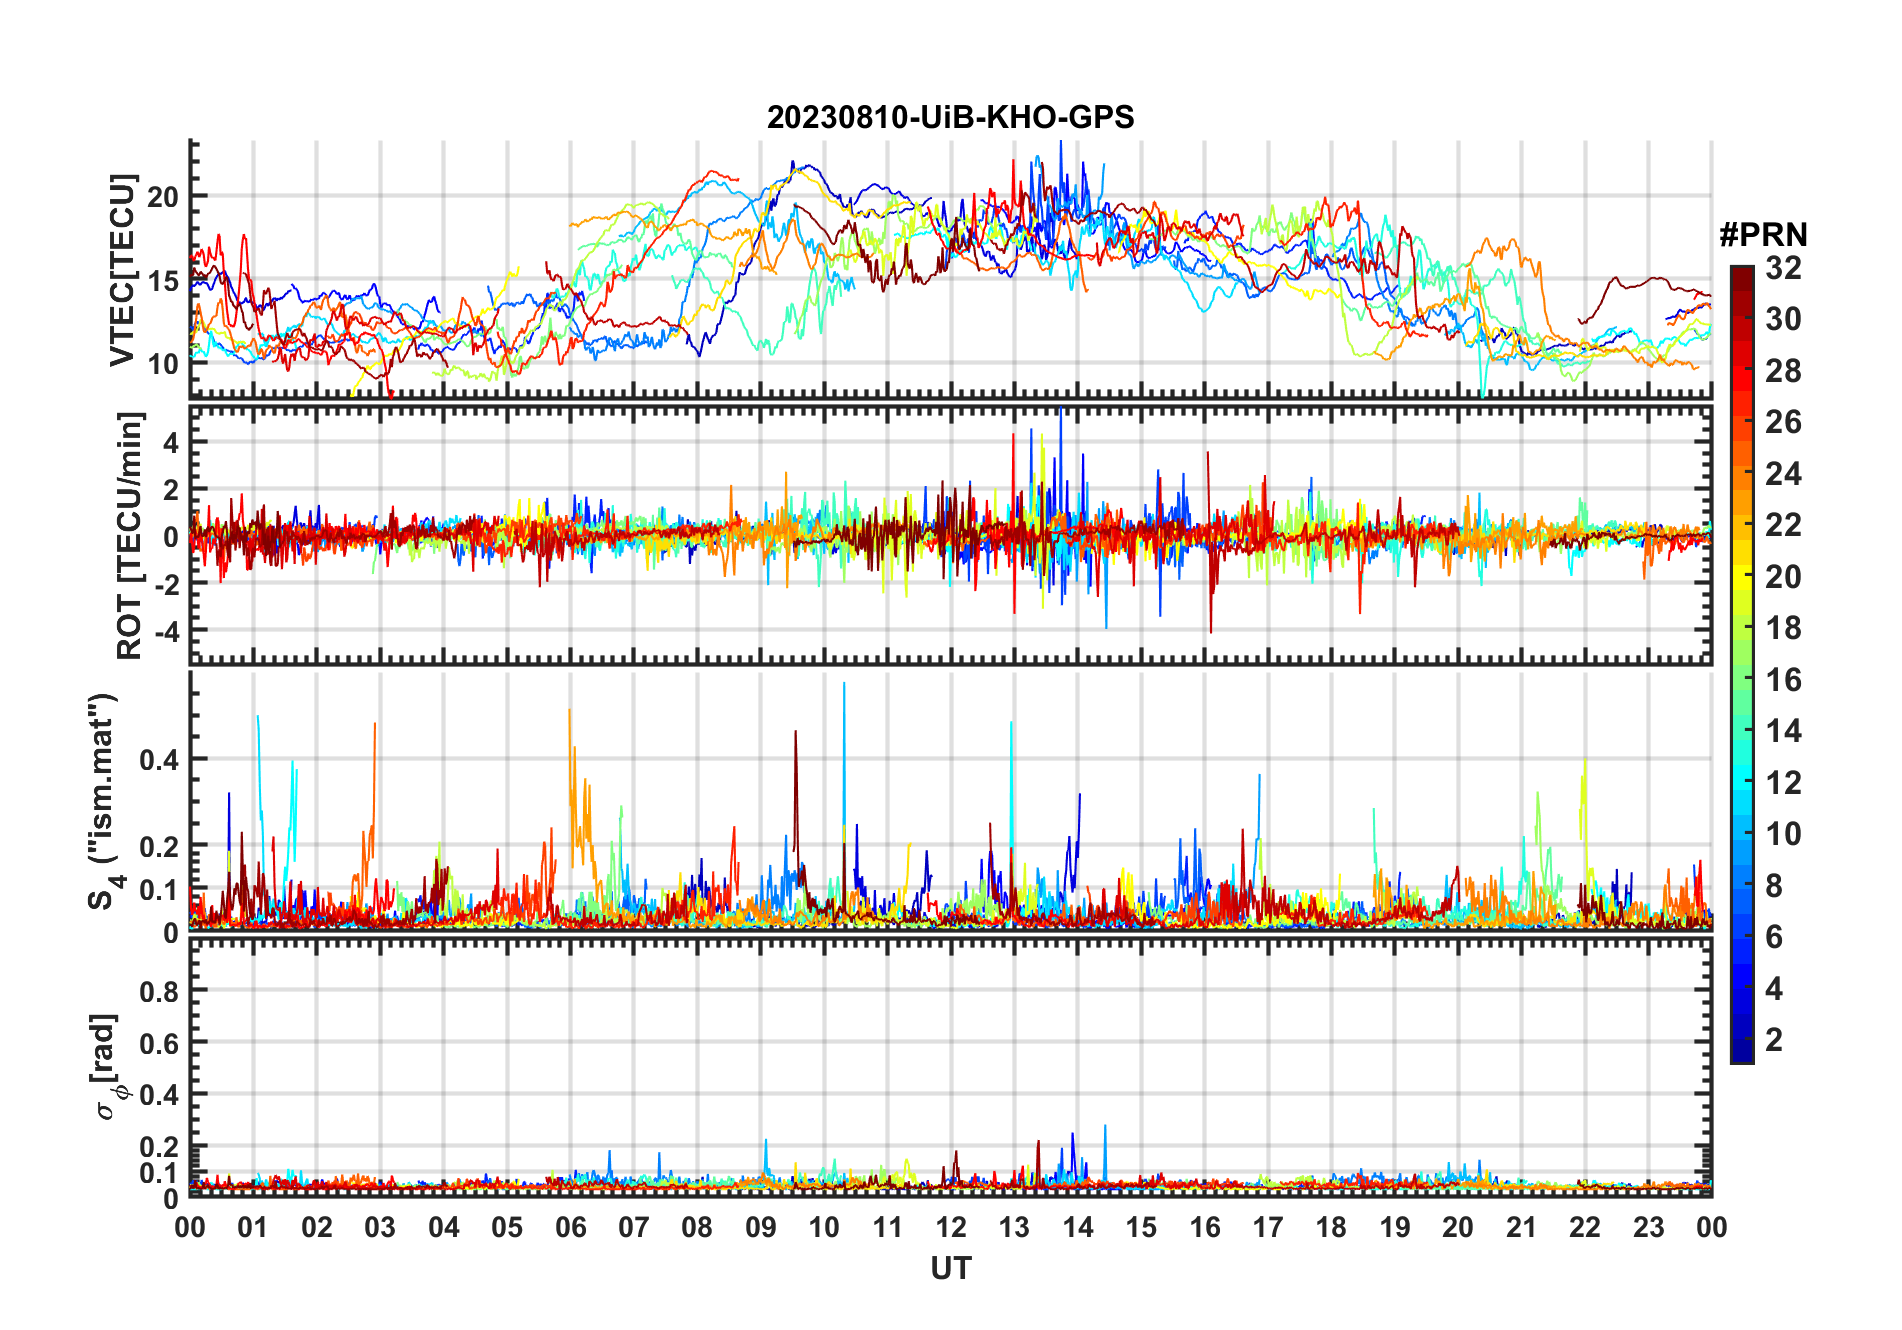Viewport: 1902px width, 1330px height.
Task: Click the 0.8 tick on σφ axis
Action: tap(160, 991)
